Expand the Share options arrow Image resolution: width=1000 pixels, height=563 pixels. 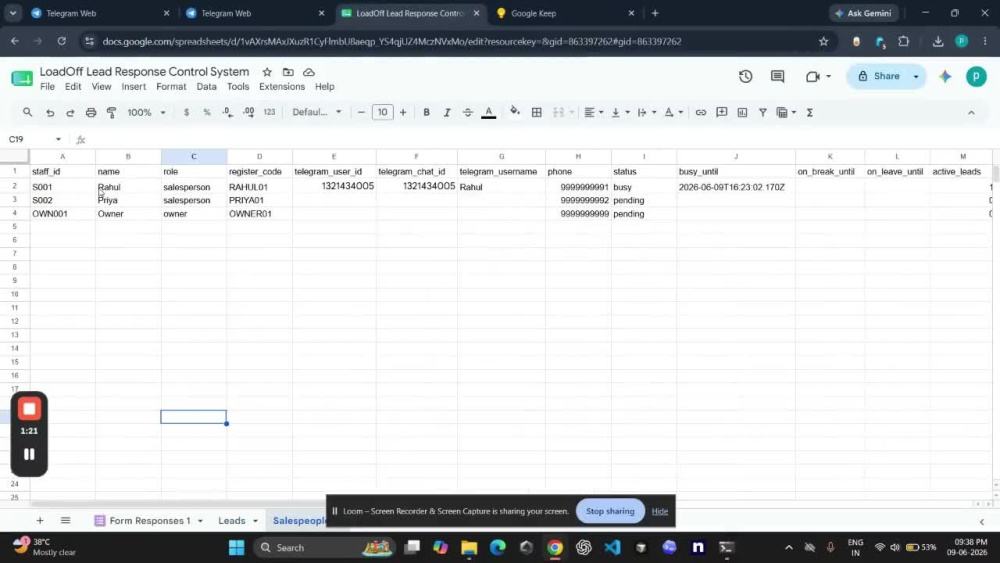point(916,77)
